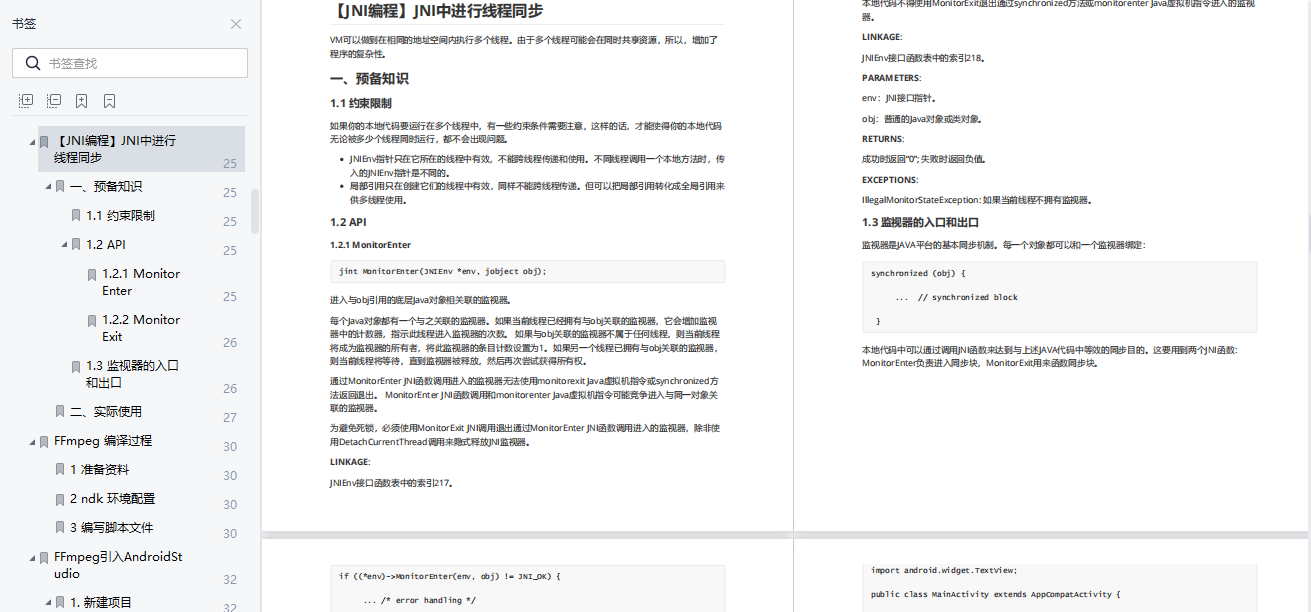Click the bookmark icon beside 1.1 约束限制
1311x612 pixels.
coord(75,214)
